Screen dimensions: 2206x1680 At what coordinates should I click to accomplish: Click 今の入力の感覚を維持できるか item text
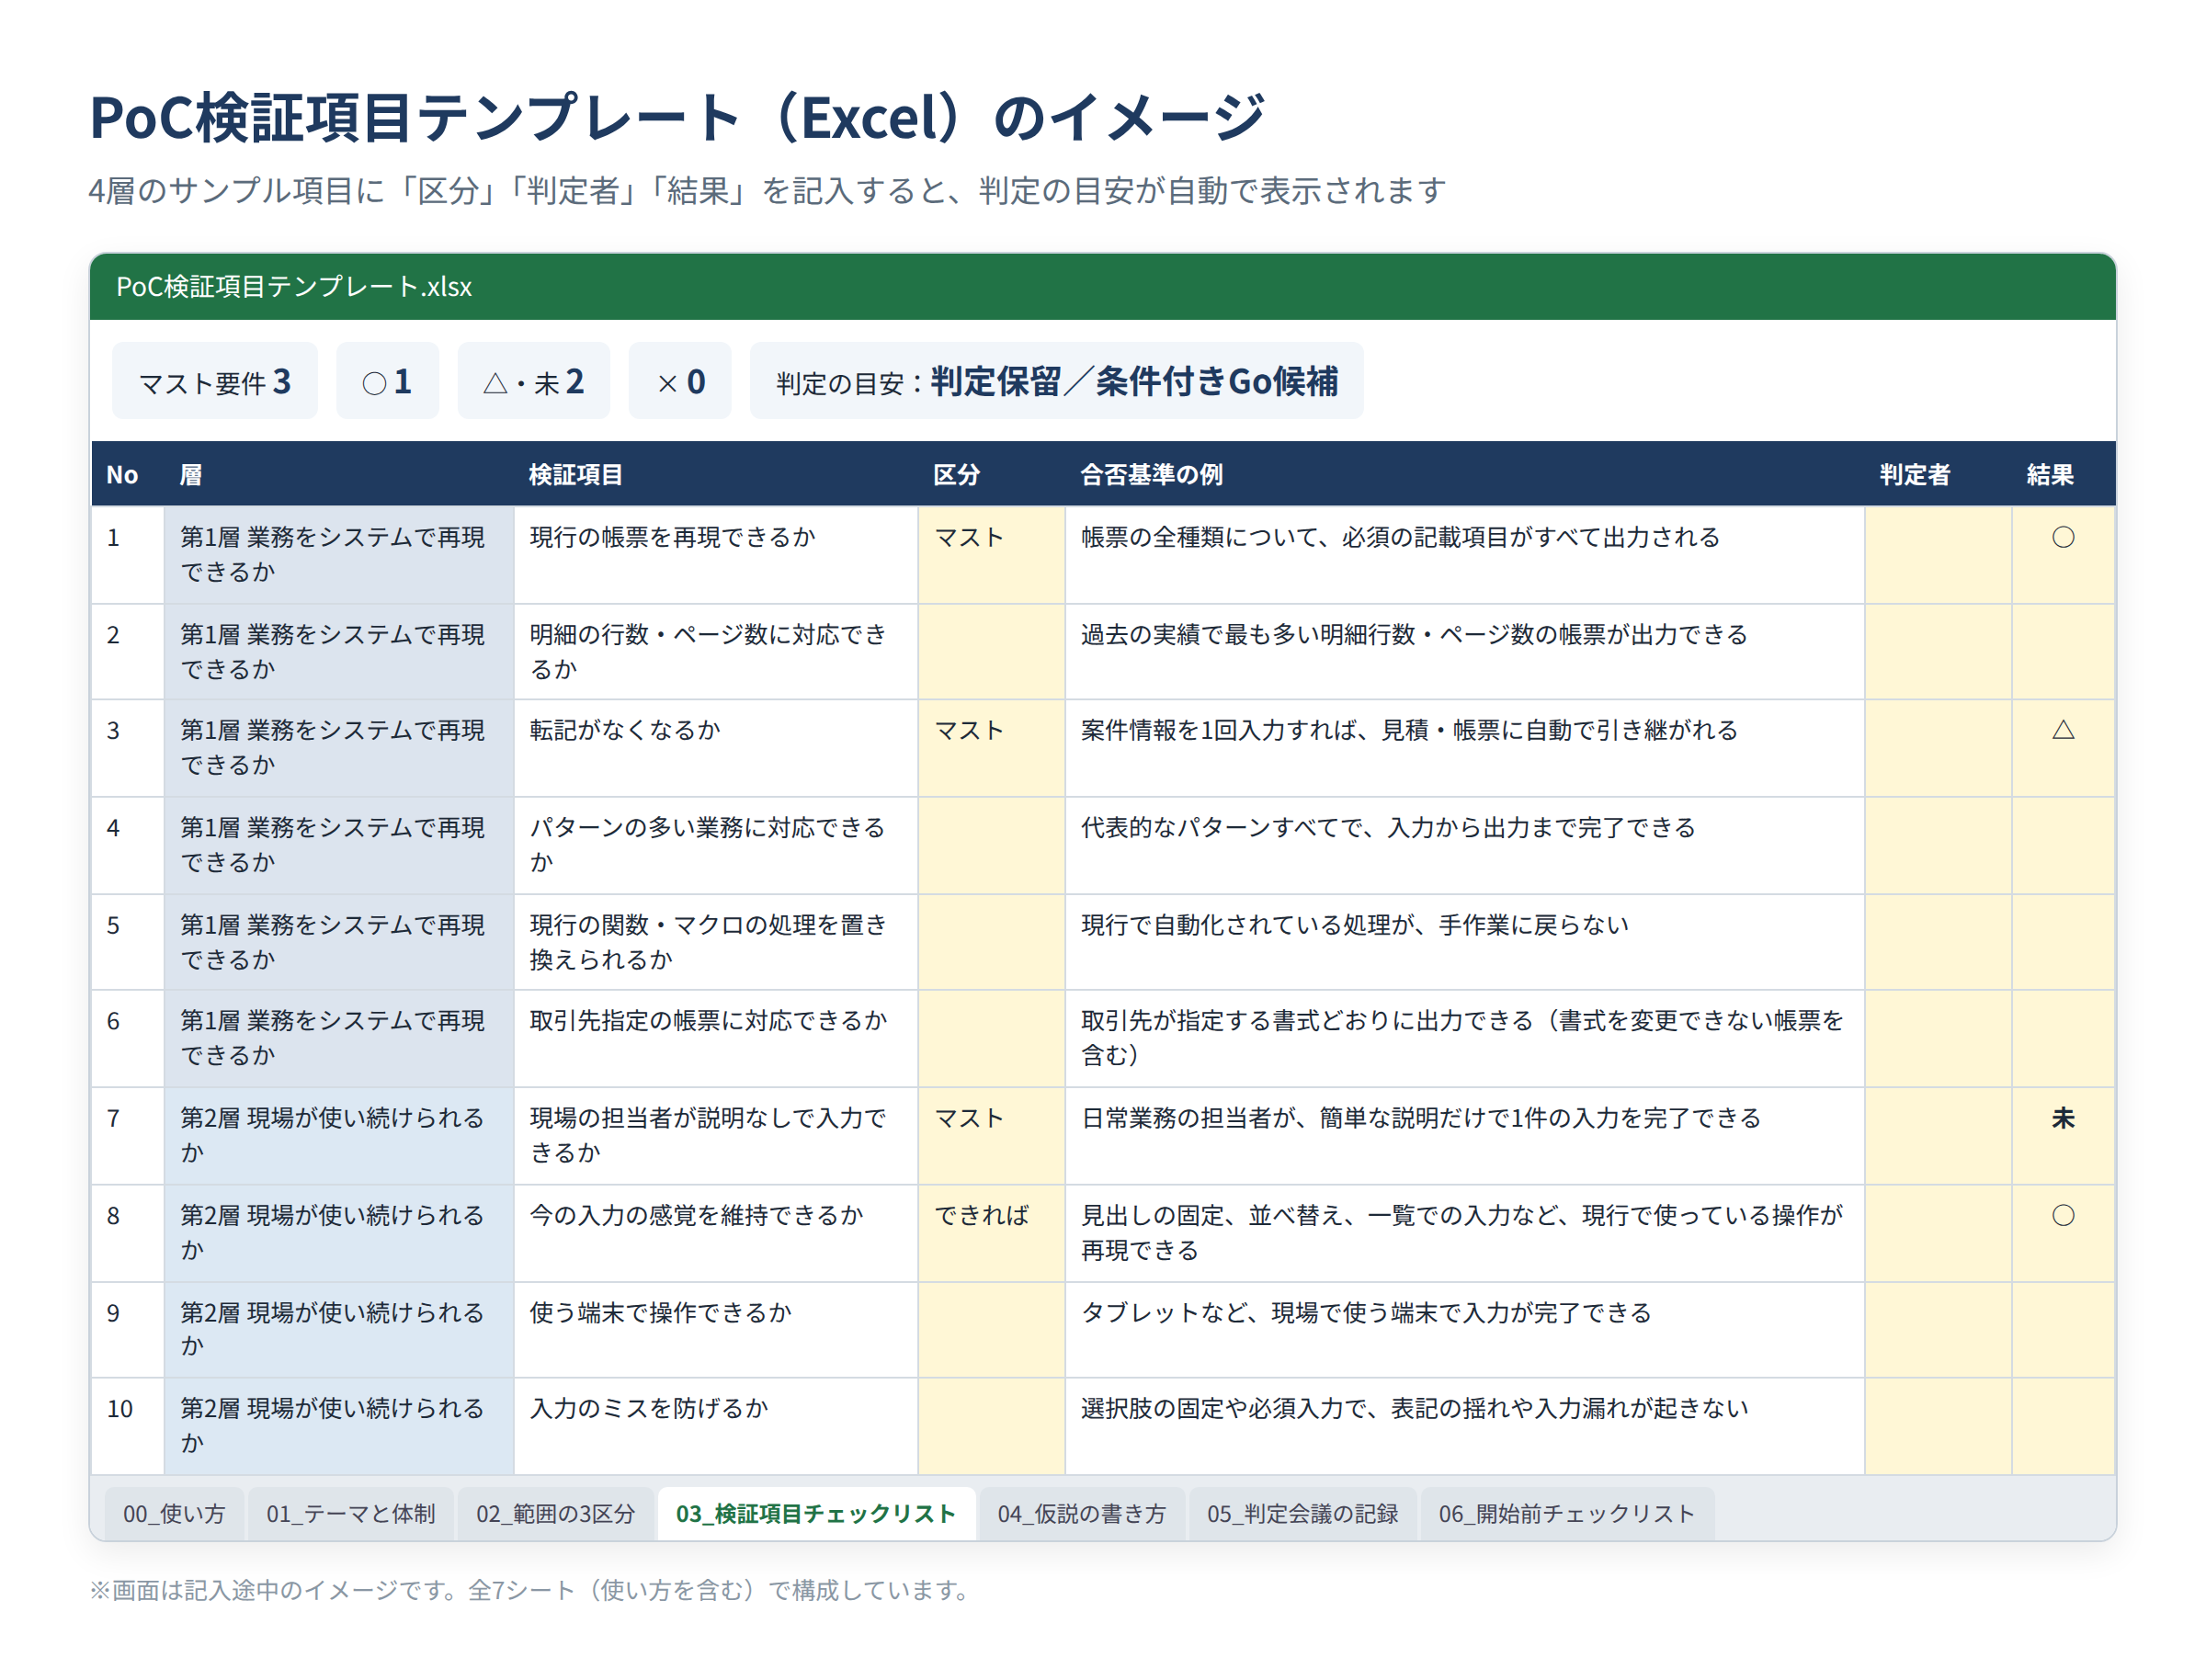[696, 1215]
